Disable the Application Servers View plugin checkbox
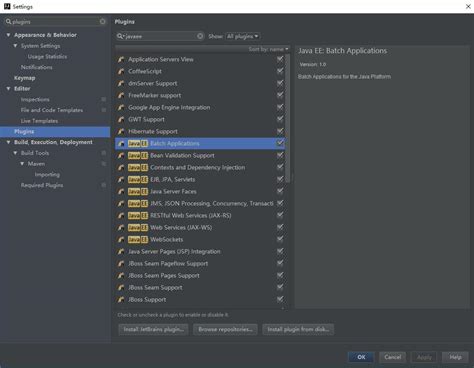 [x=280, y=59]
